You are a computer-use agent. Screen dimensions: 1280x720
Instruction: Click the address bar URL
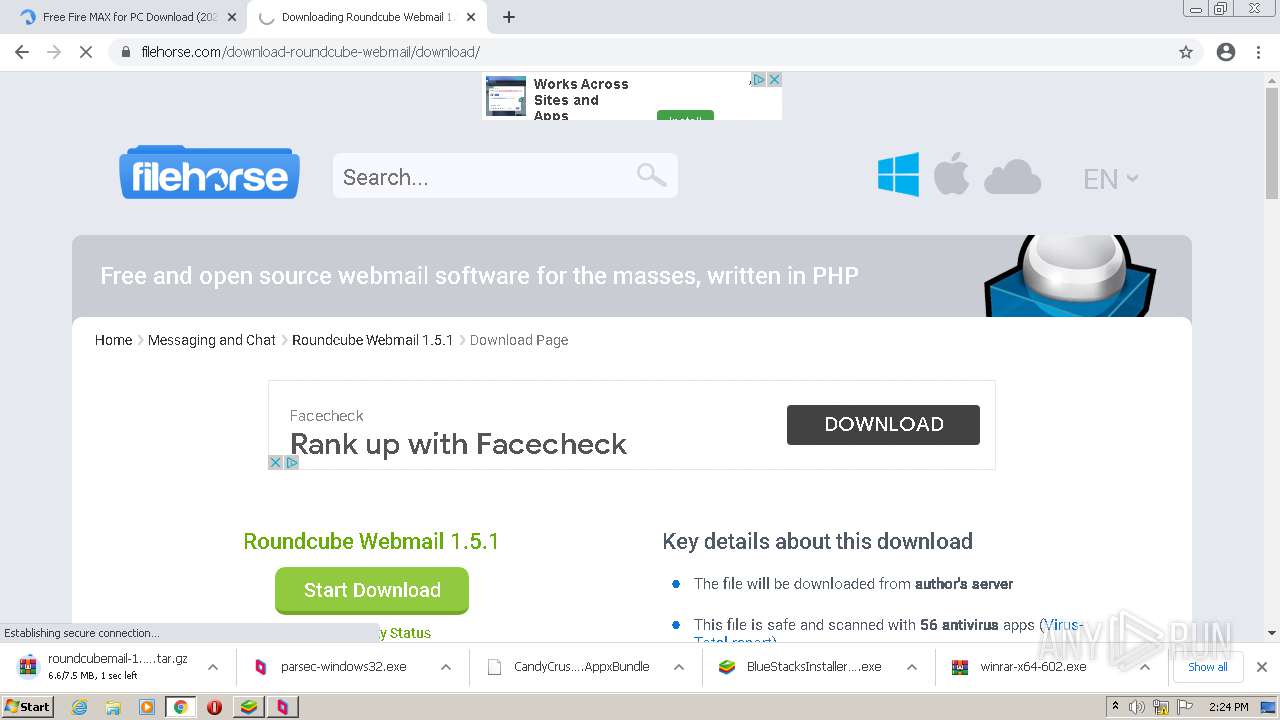click(310, 52)
